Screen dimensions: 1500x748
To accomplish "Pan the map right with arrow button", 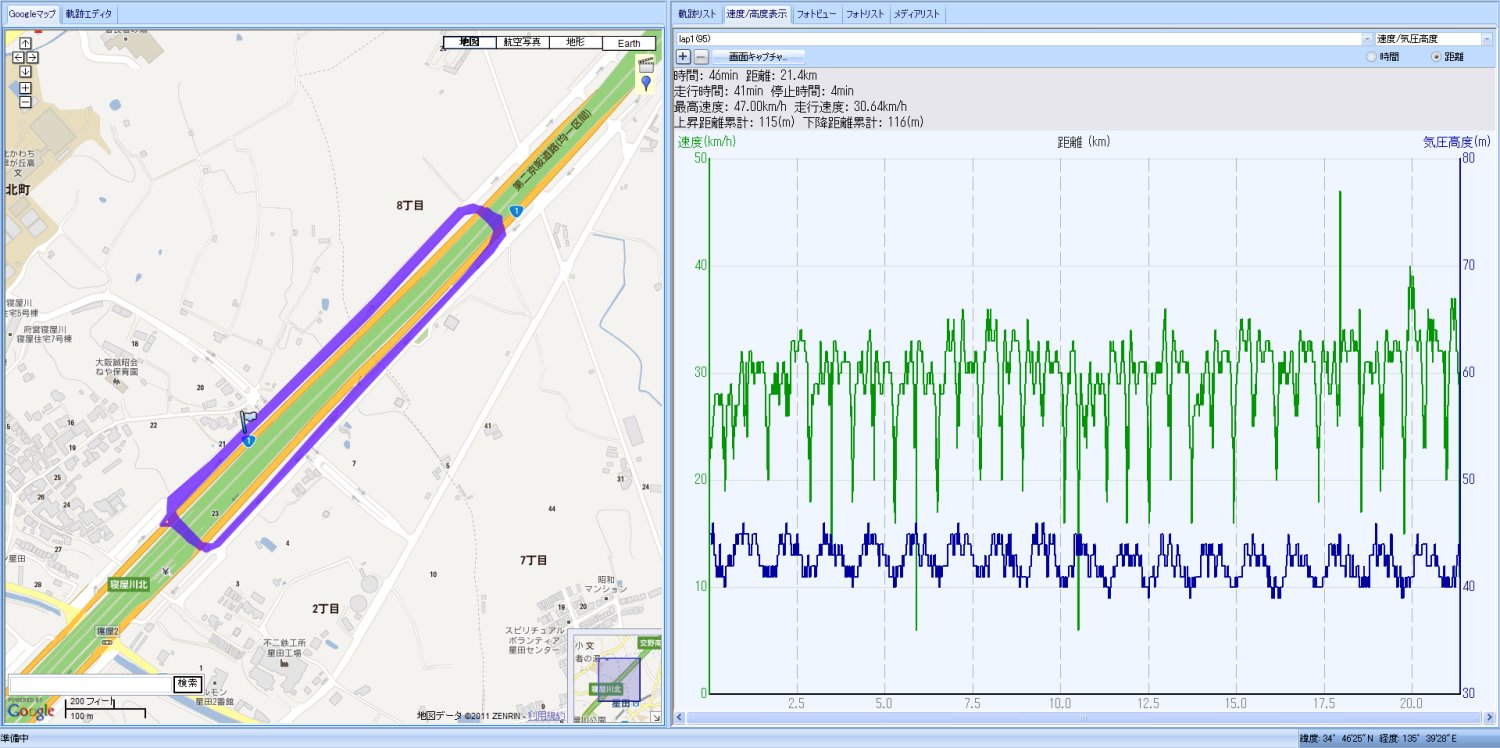I will pos(31,57).
